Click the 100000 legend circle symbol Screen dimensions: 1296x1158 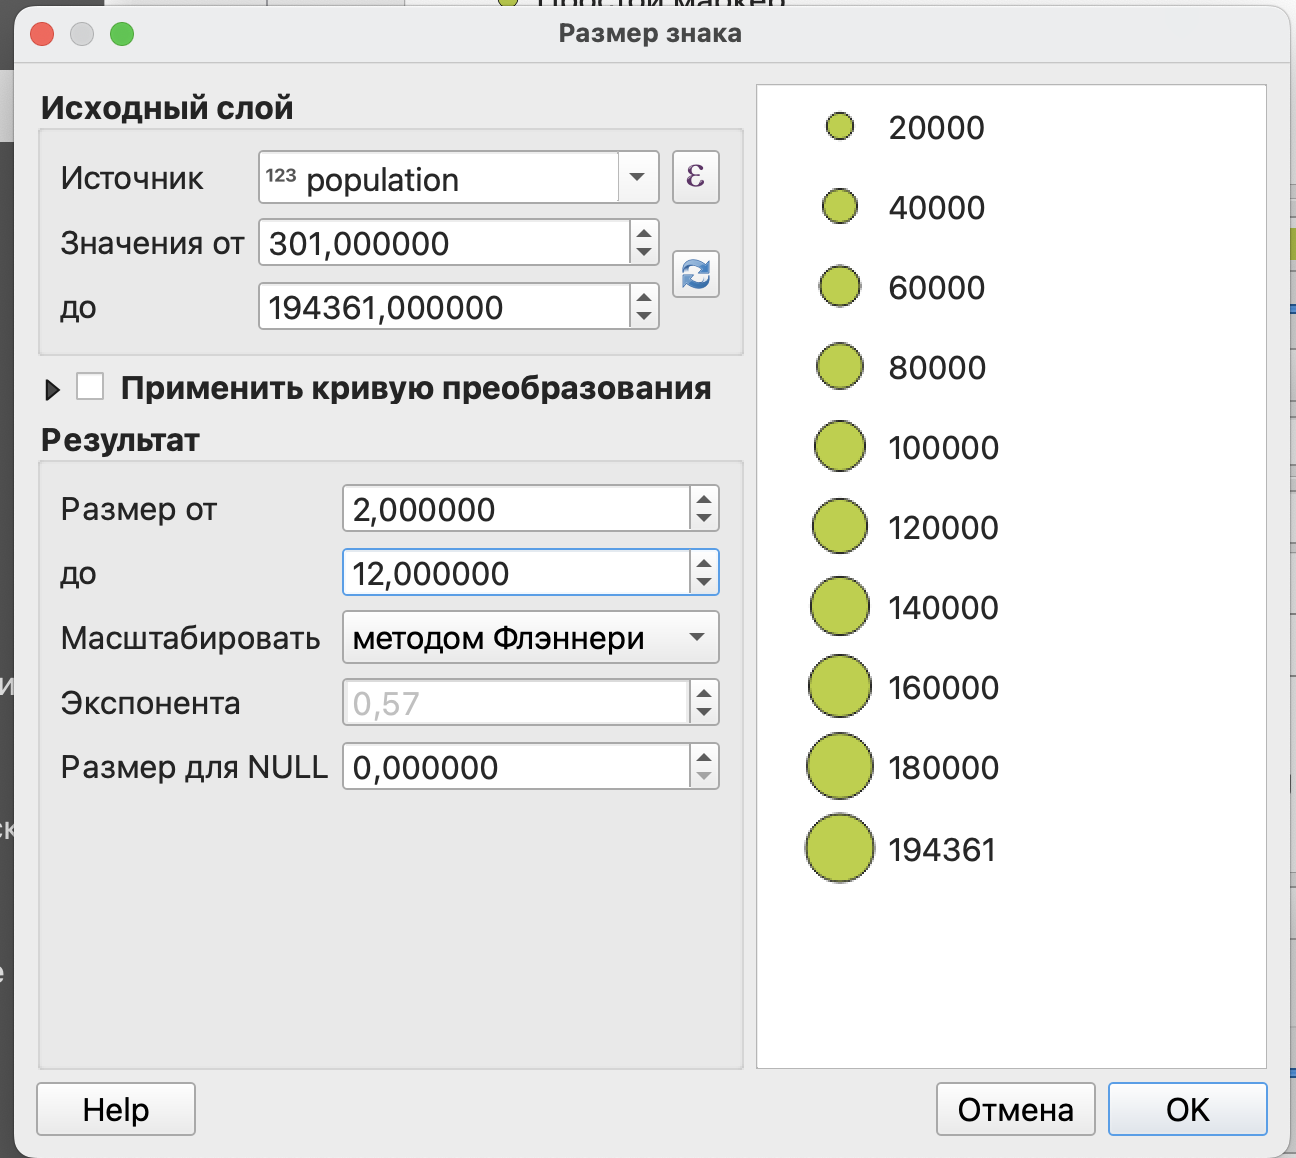click(x=840, y=446)
